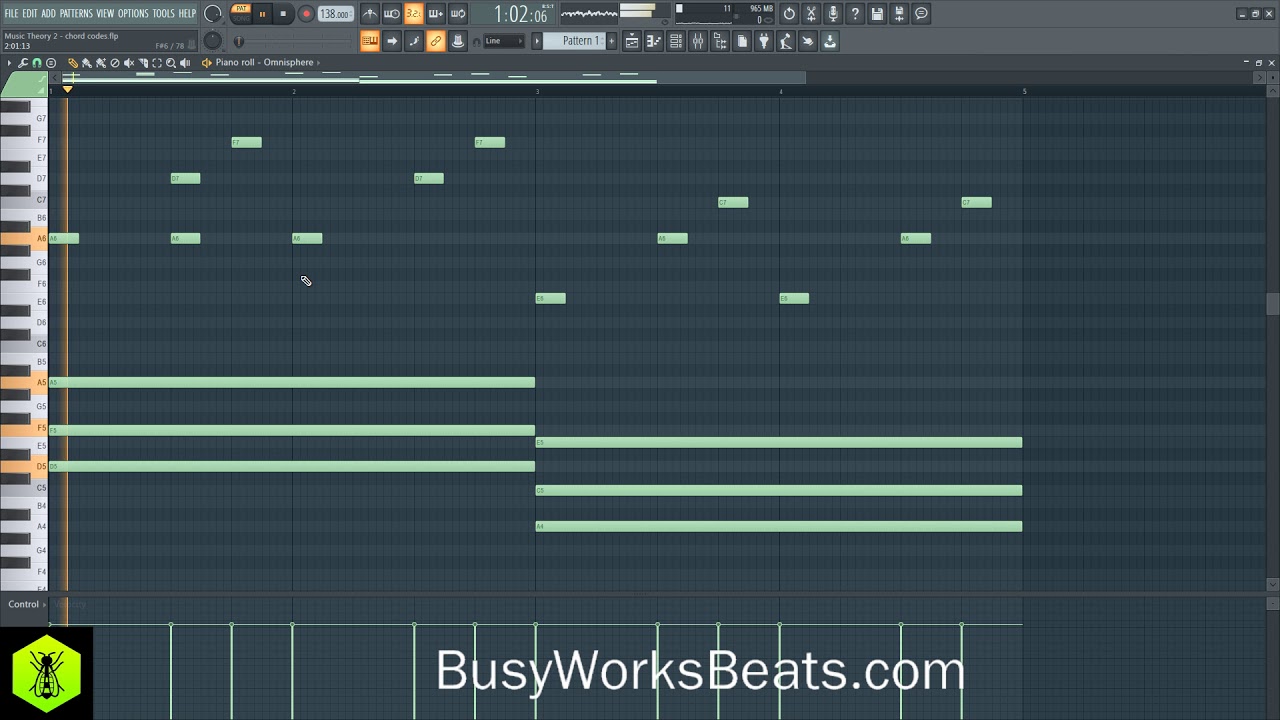Screen dimensions: 1280x720
Task: Open the OPTIONS menu
Action: tap(133, 14)
